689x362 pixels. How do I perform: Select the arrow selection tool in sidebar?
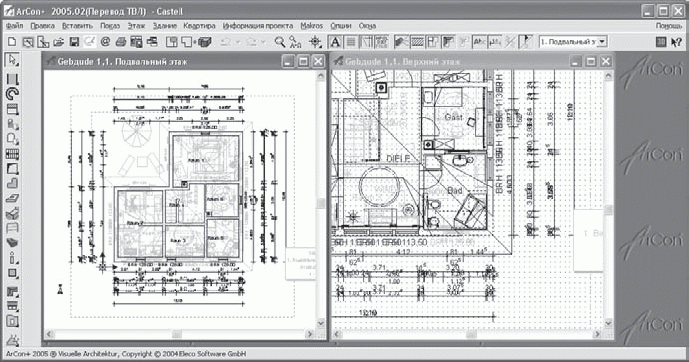[x=12, y=59]
